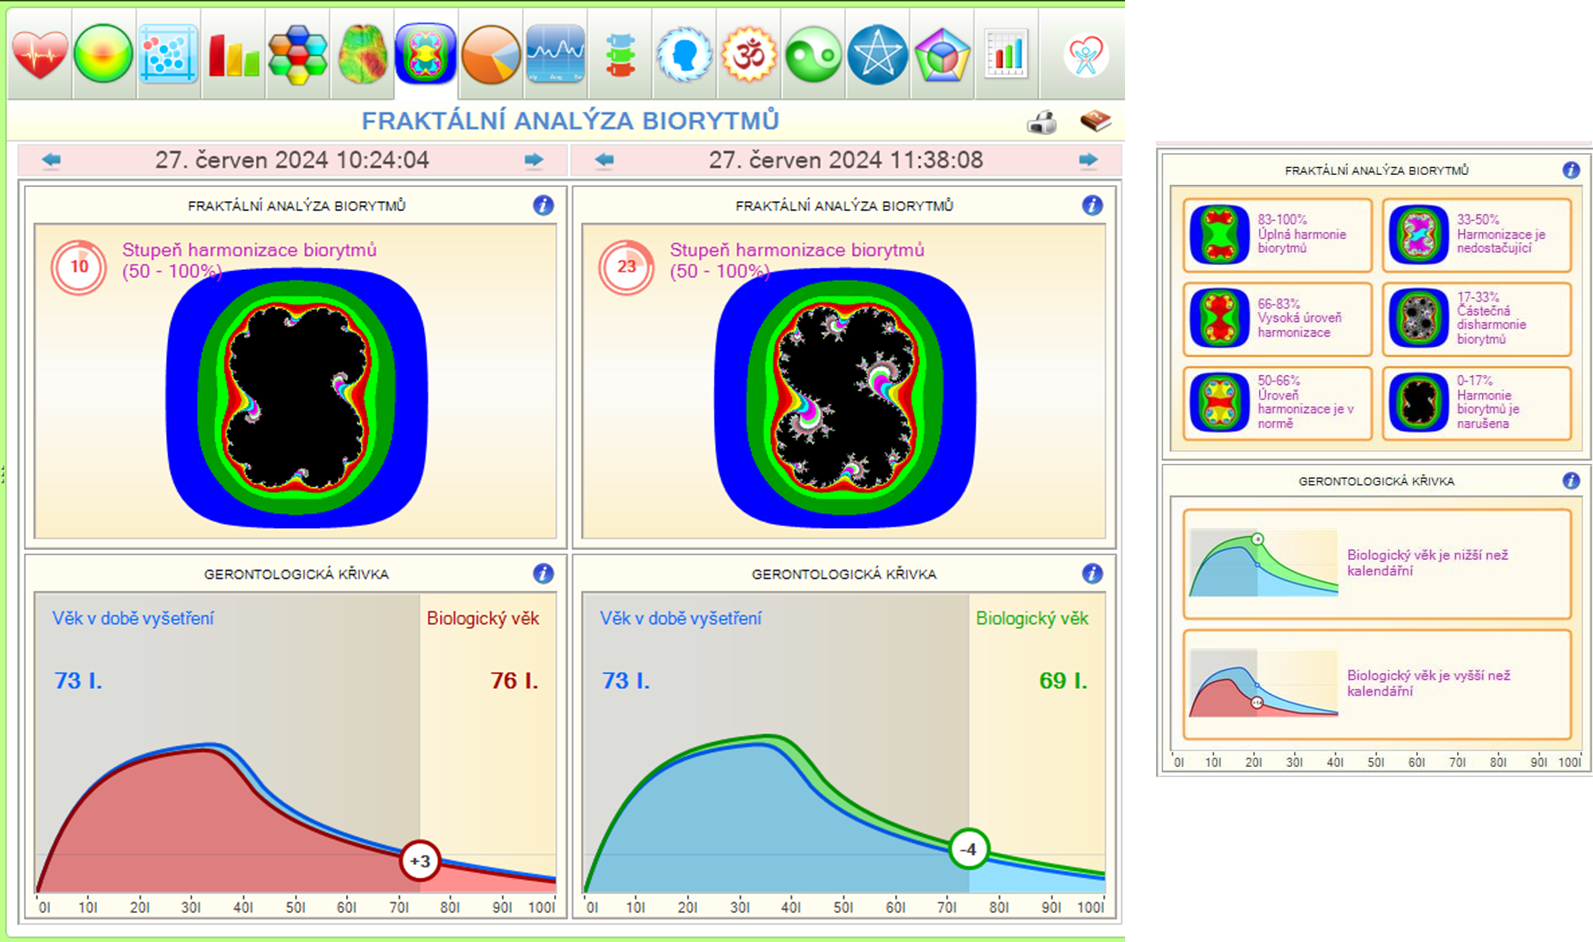Select the 33-50% insufficient harmonization legend item
The width and height of the screenshot is (1593, 942).
1477,235
